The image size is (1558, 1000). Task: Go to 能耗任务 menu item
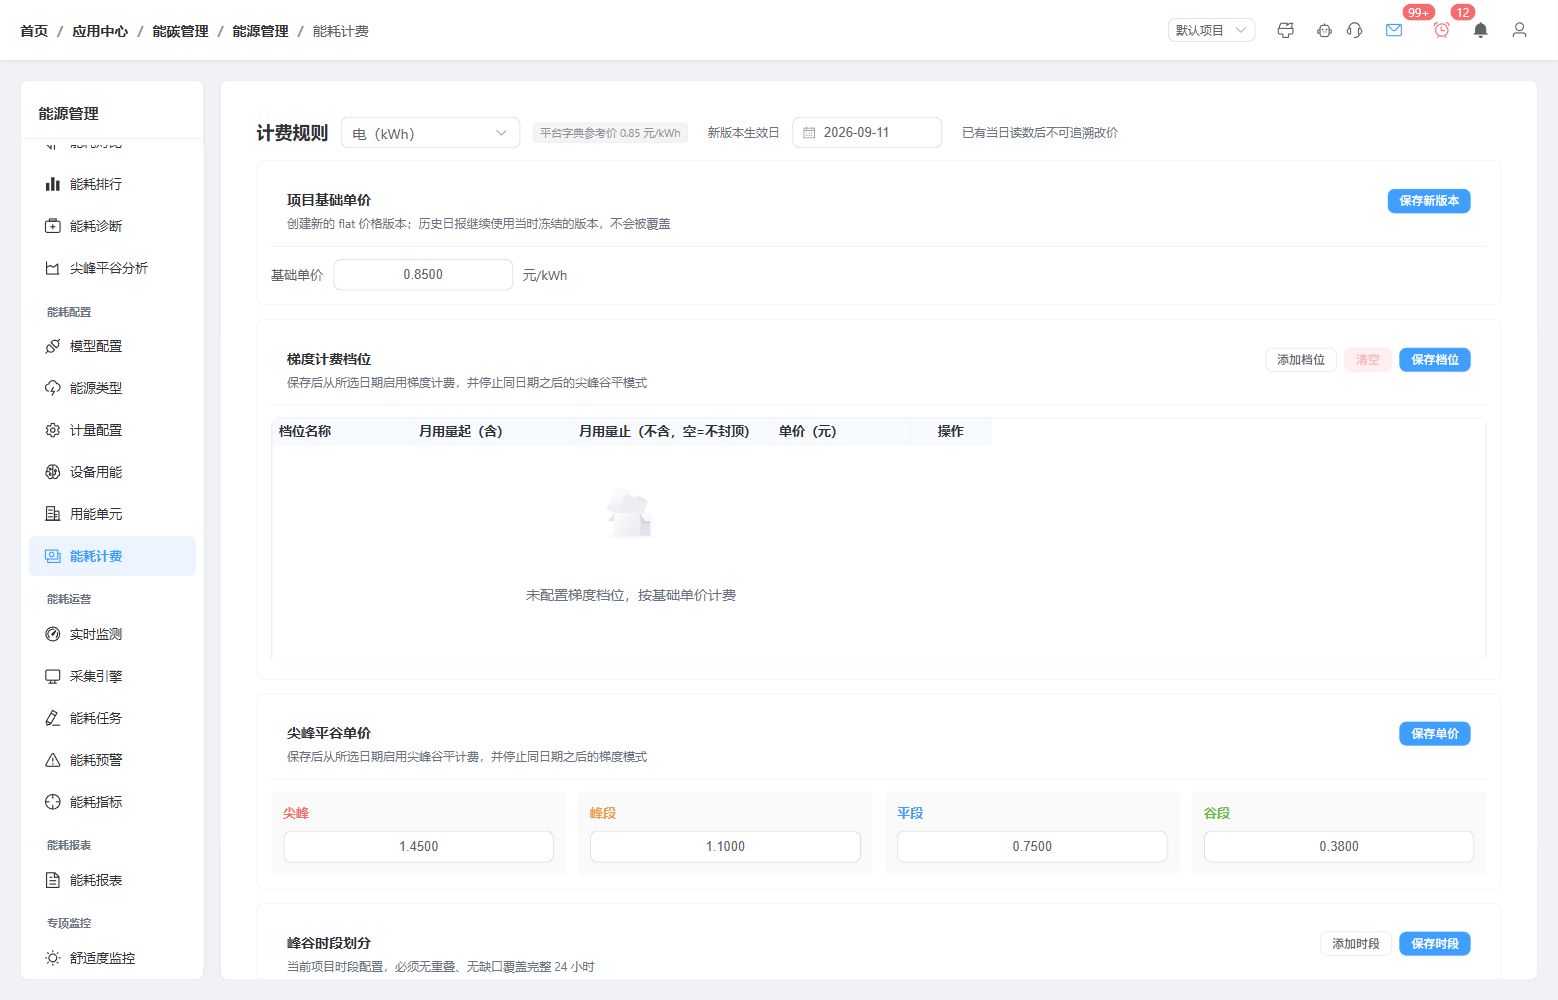[x=112, y=718]
